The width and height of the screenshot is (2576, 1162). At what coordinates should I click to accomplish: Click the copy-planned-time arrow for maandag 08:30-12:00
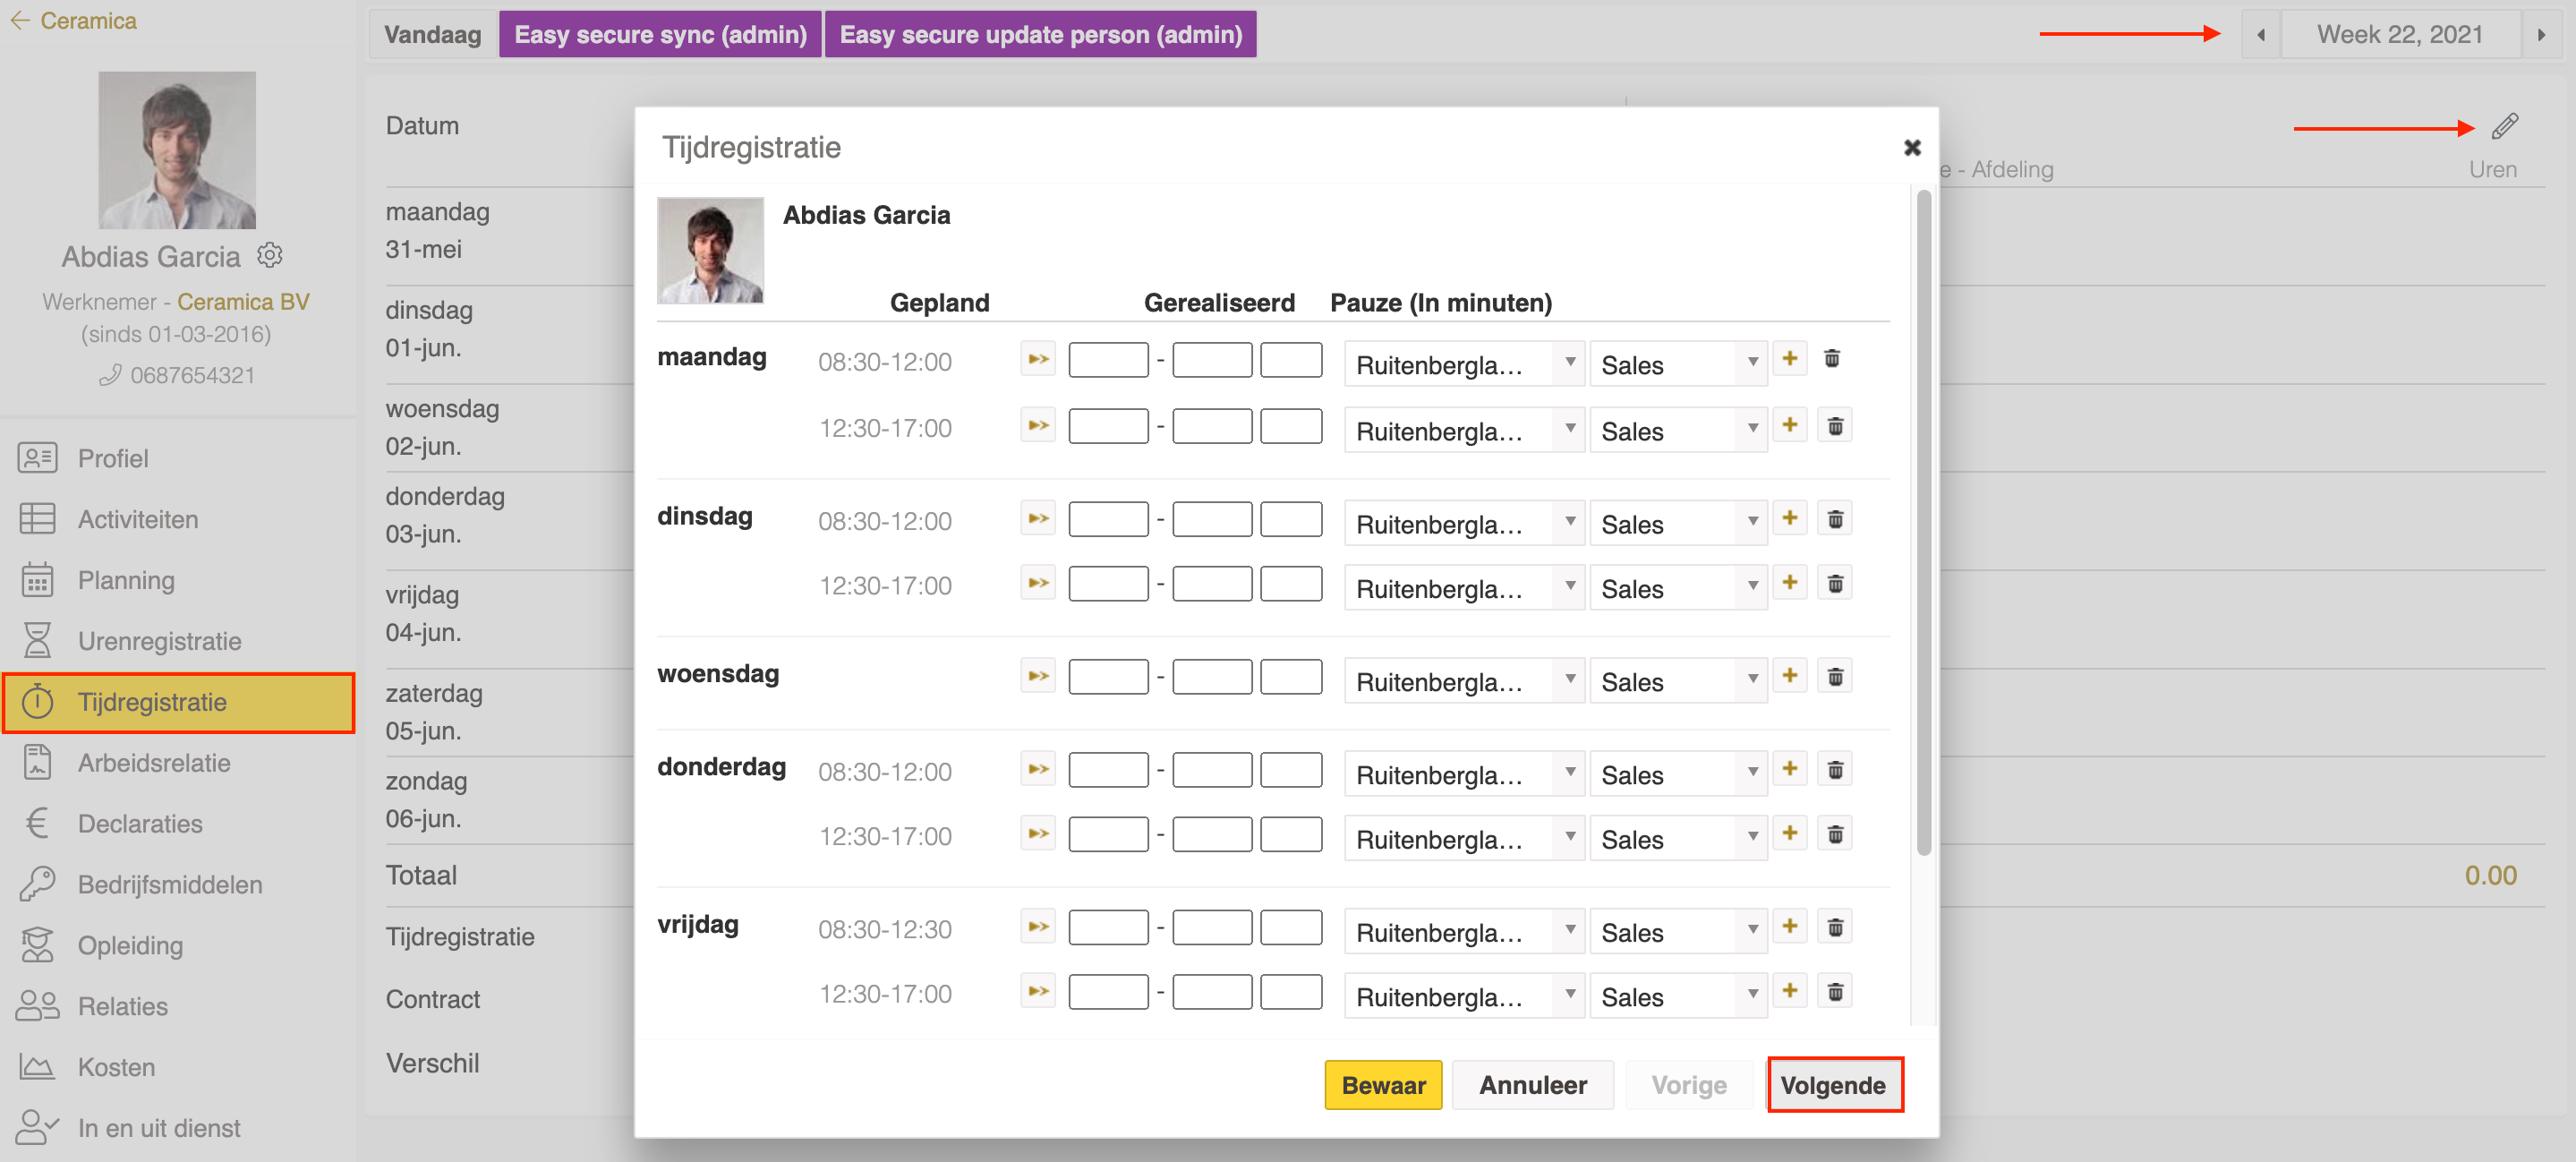click(x=1038, y=359)
